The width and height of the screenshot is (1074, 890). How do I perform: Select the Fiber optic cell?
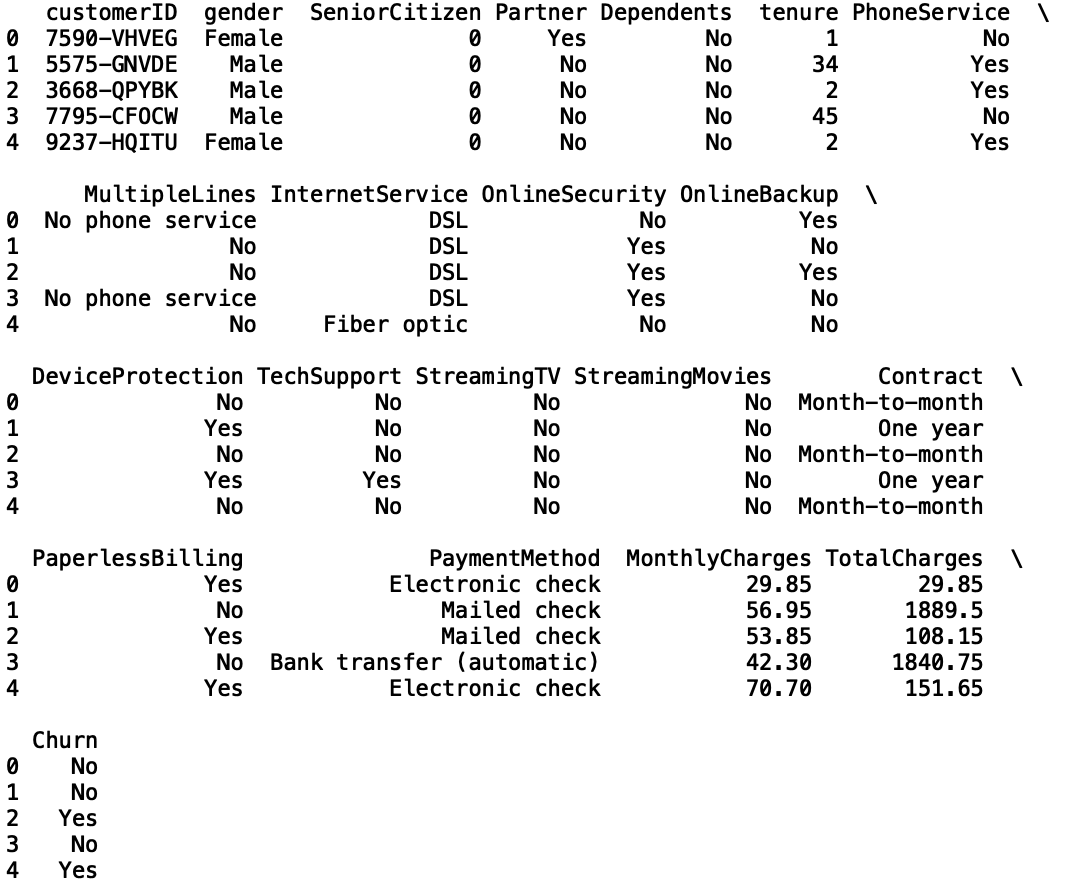[395, 324]
